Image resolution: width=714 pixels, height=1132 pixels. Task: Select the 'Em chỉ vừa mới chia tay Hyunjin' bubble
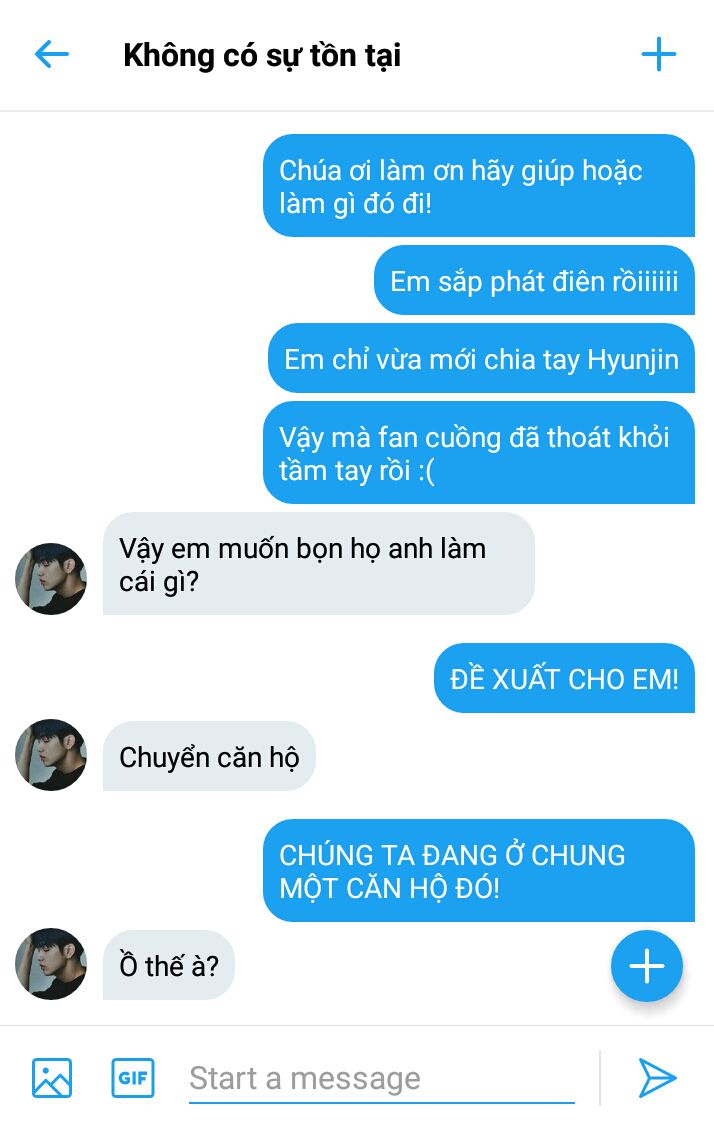[481, 358]
